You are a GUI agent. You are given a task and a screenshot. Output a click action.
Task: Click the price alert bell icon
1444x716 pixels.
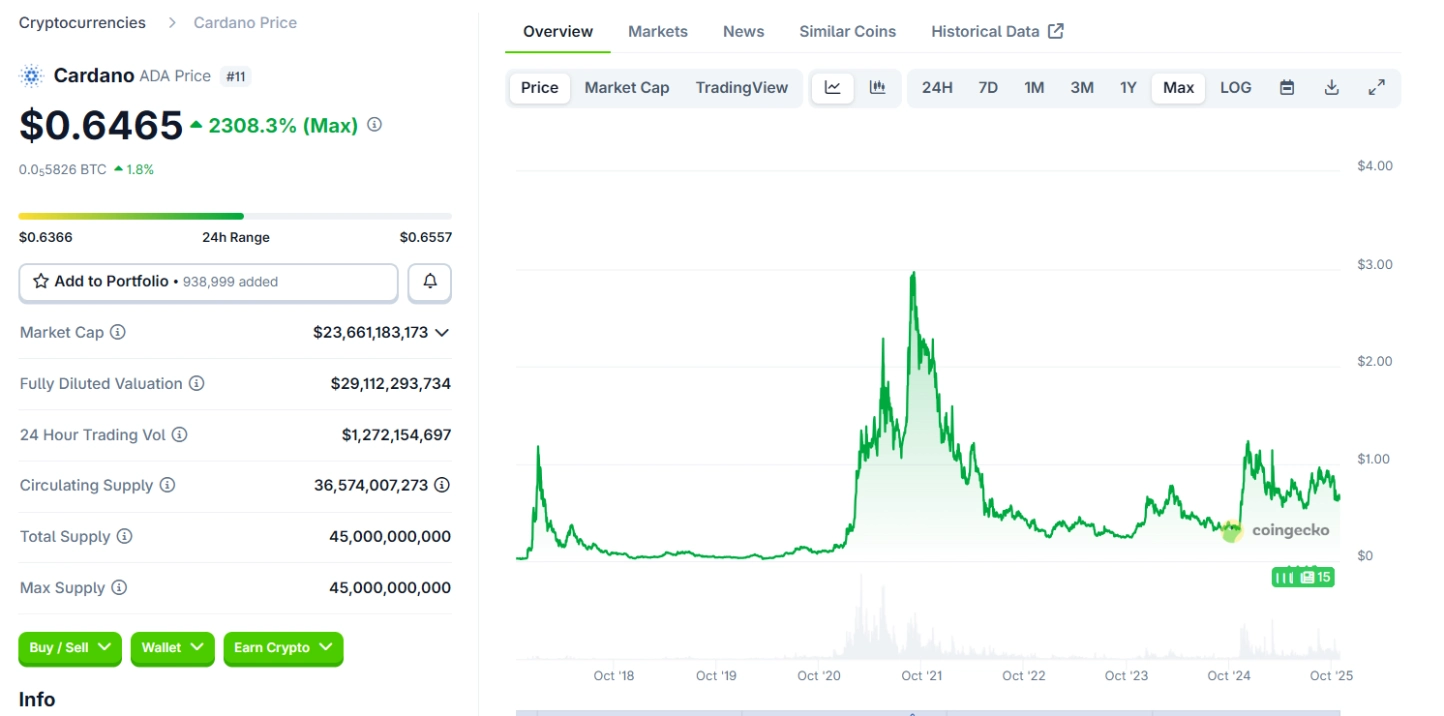click(x=430, y=282)
